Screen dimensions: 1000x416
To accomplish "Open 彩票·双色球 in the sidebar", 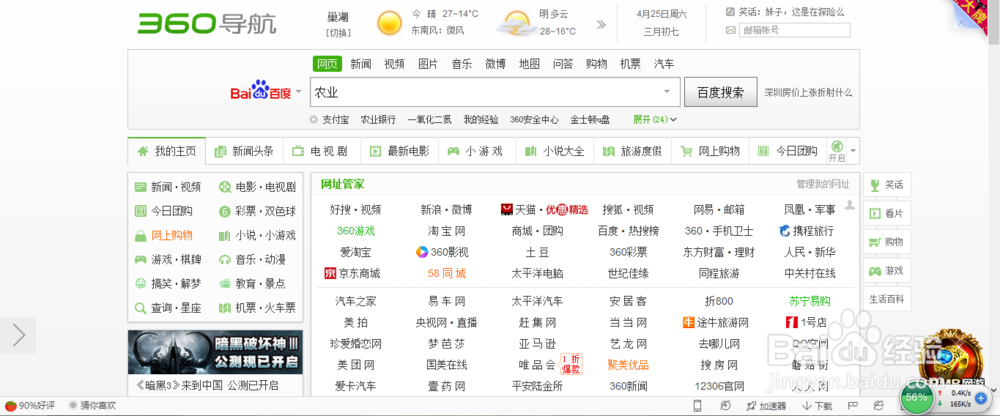I will pos(257,211).
